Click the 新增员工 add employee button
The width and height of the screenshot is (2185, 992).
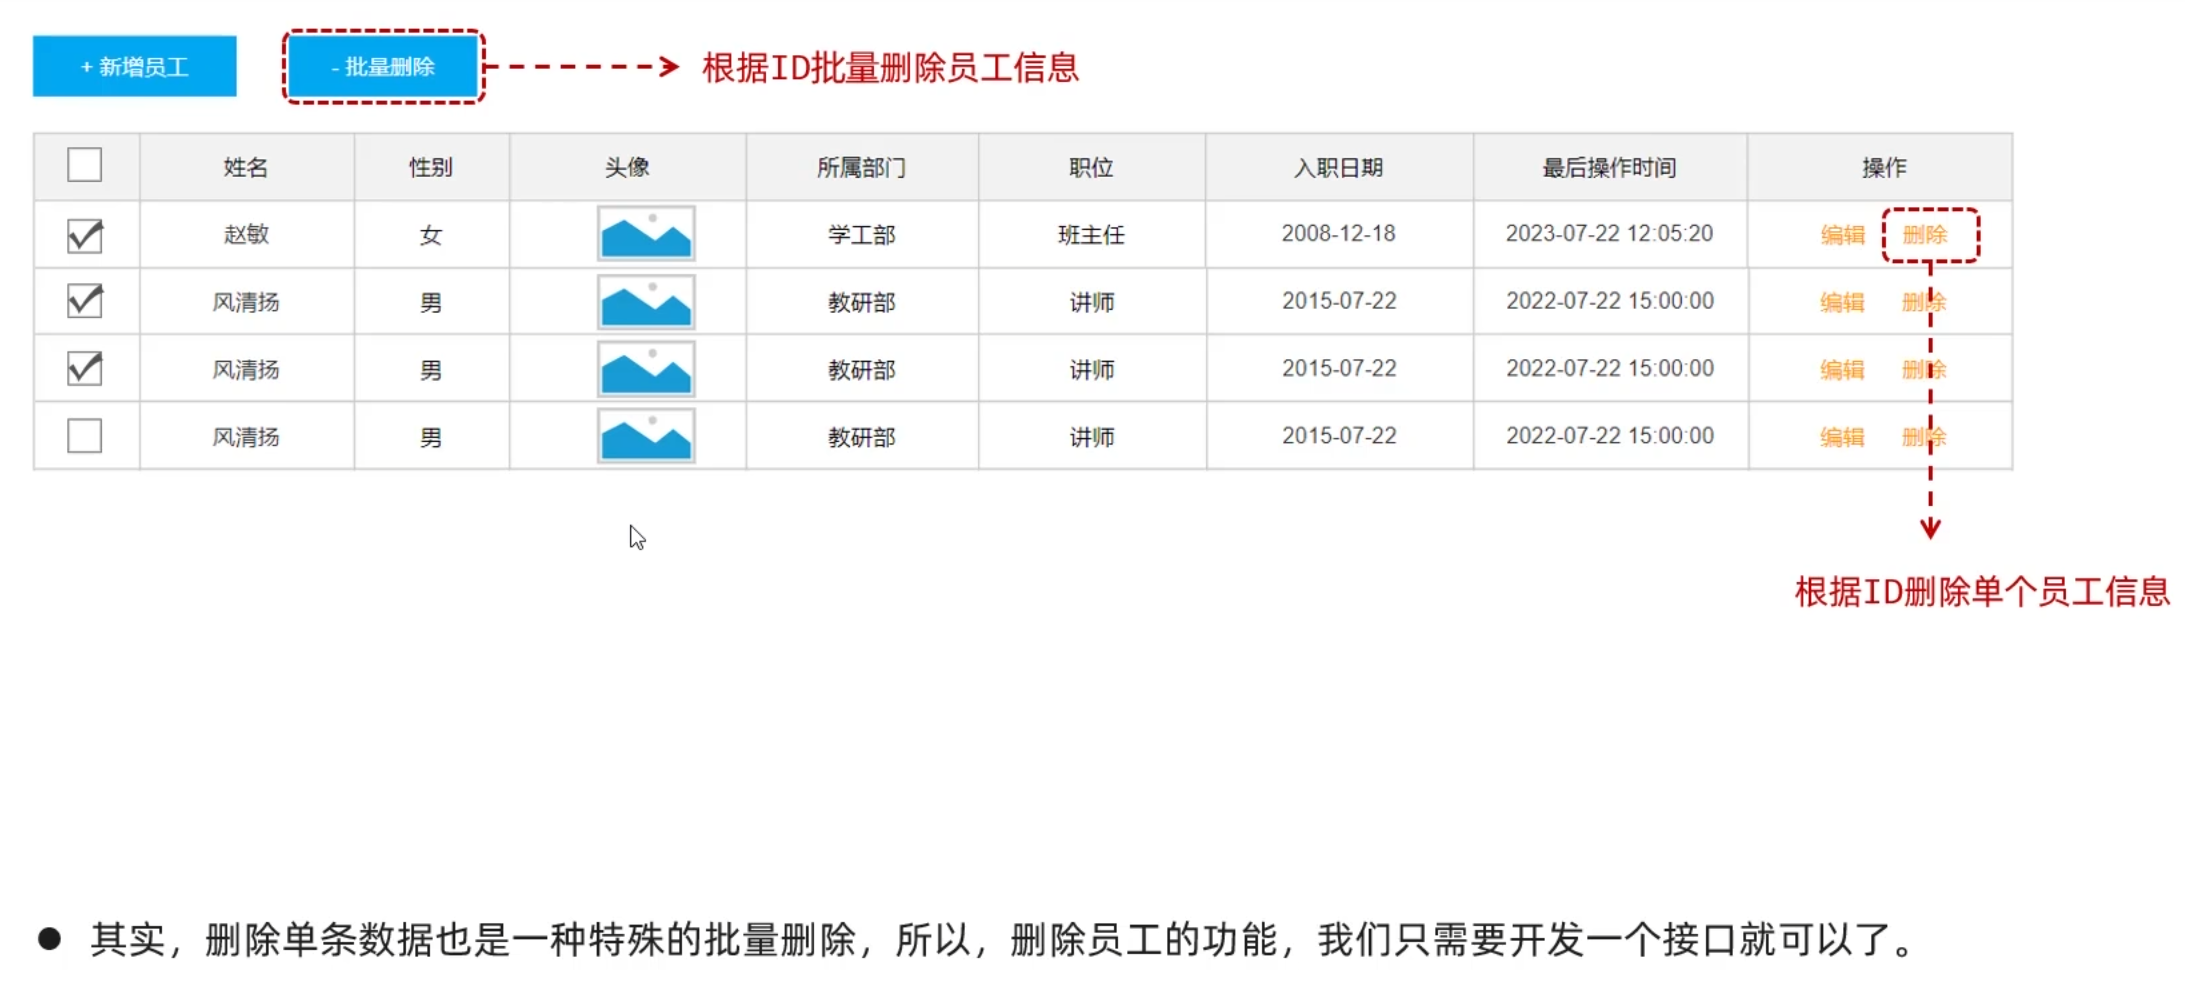pyautogui.click(x=134, y=67)
